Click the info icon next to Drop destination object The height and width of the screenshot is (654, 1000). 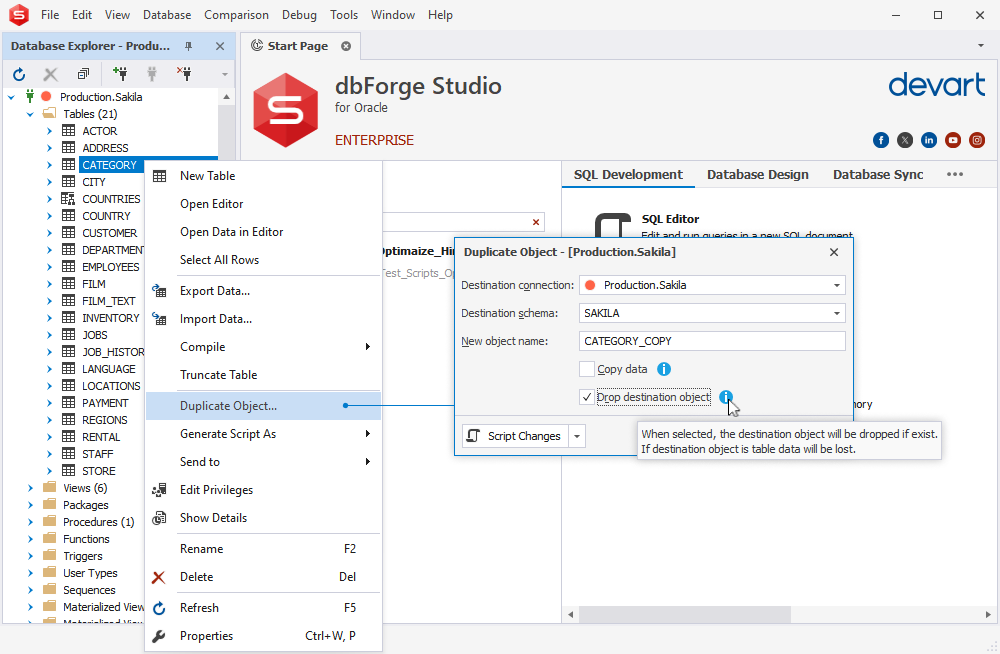tap(726, 397)
